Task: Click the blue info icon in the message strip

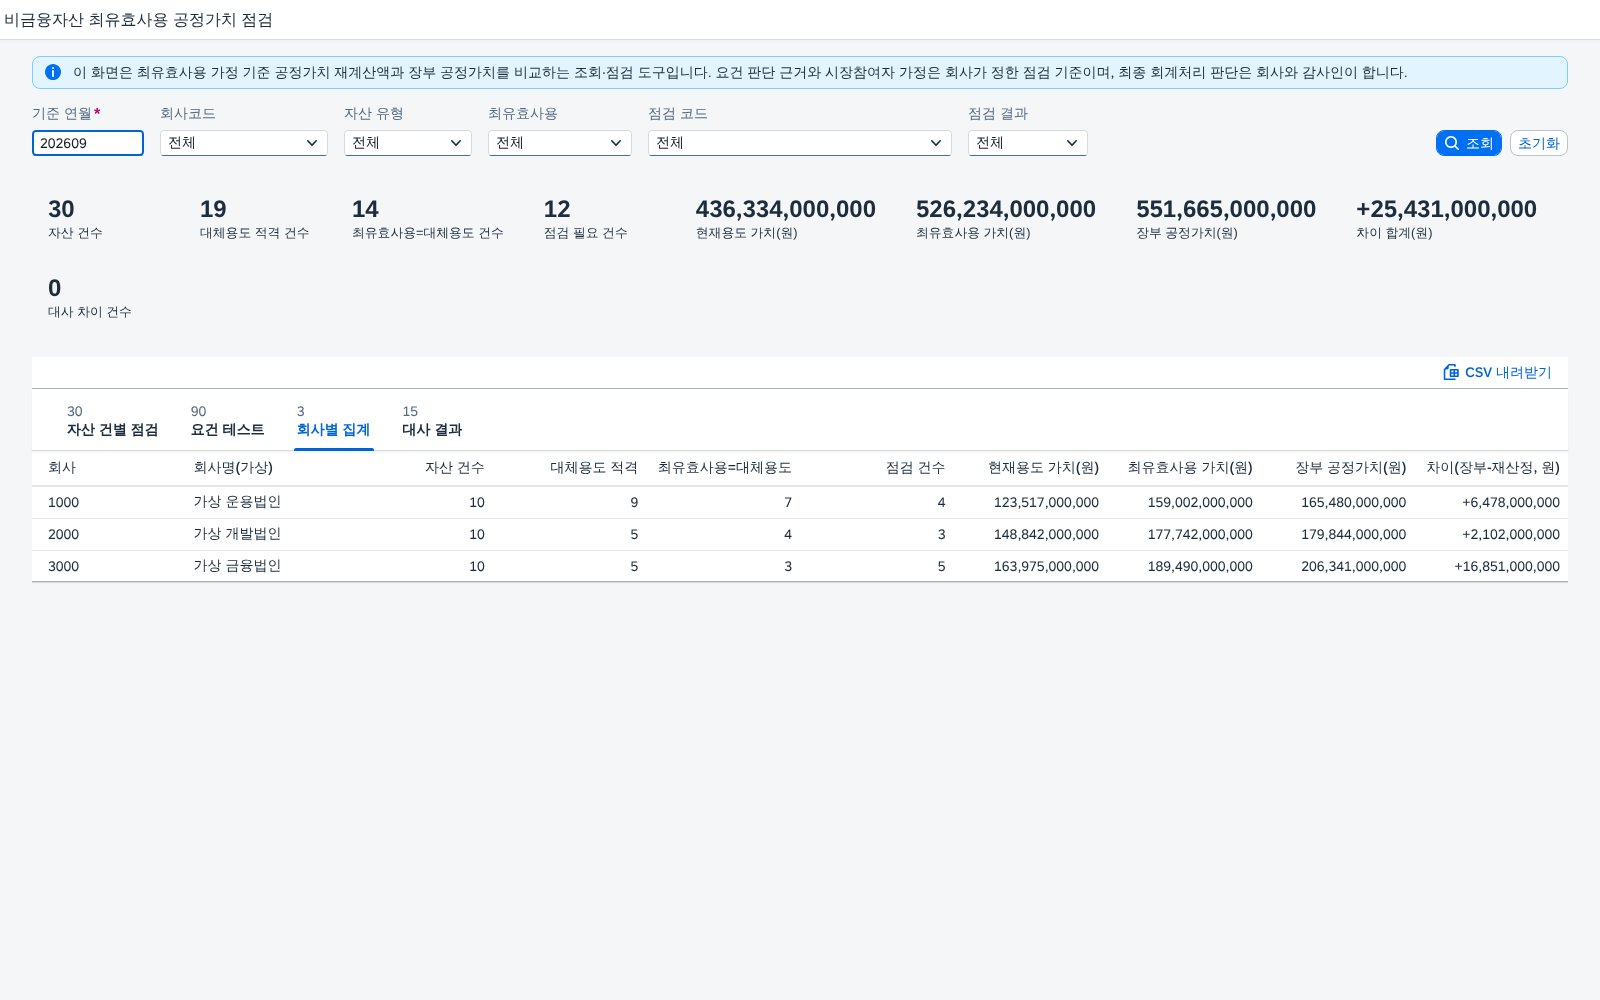Action: [53, 72]
